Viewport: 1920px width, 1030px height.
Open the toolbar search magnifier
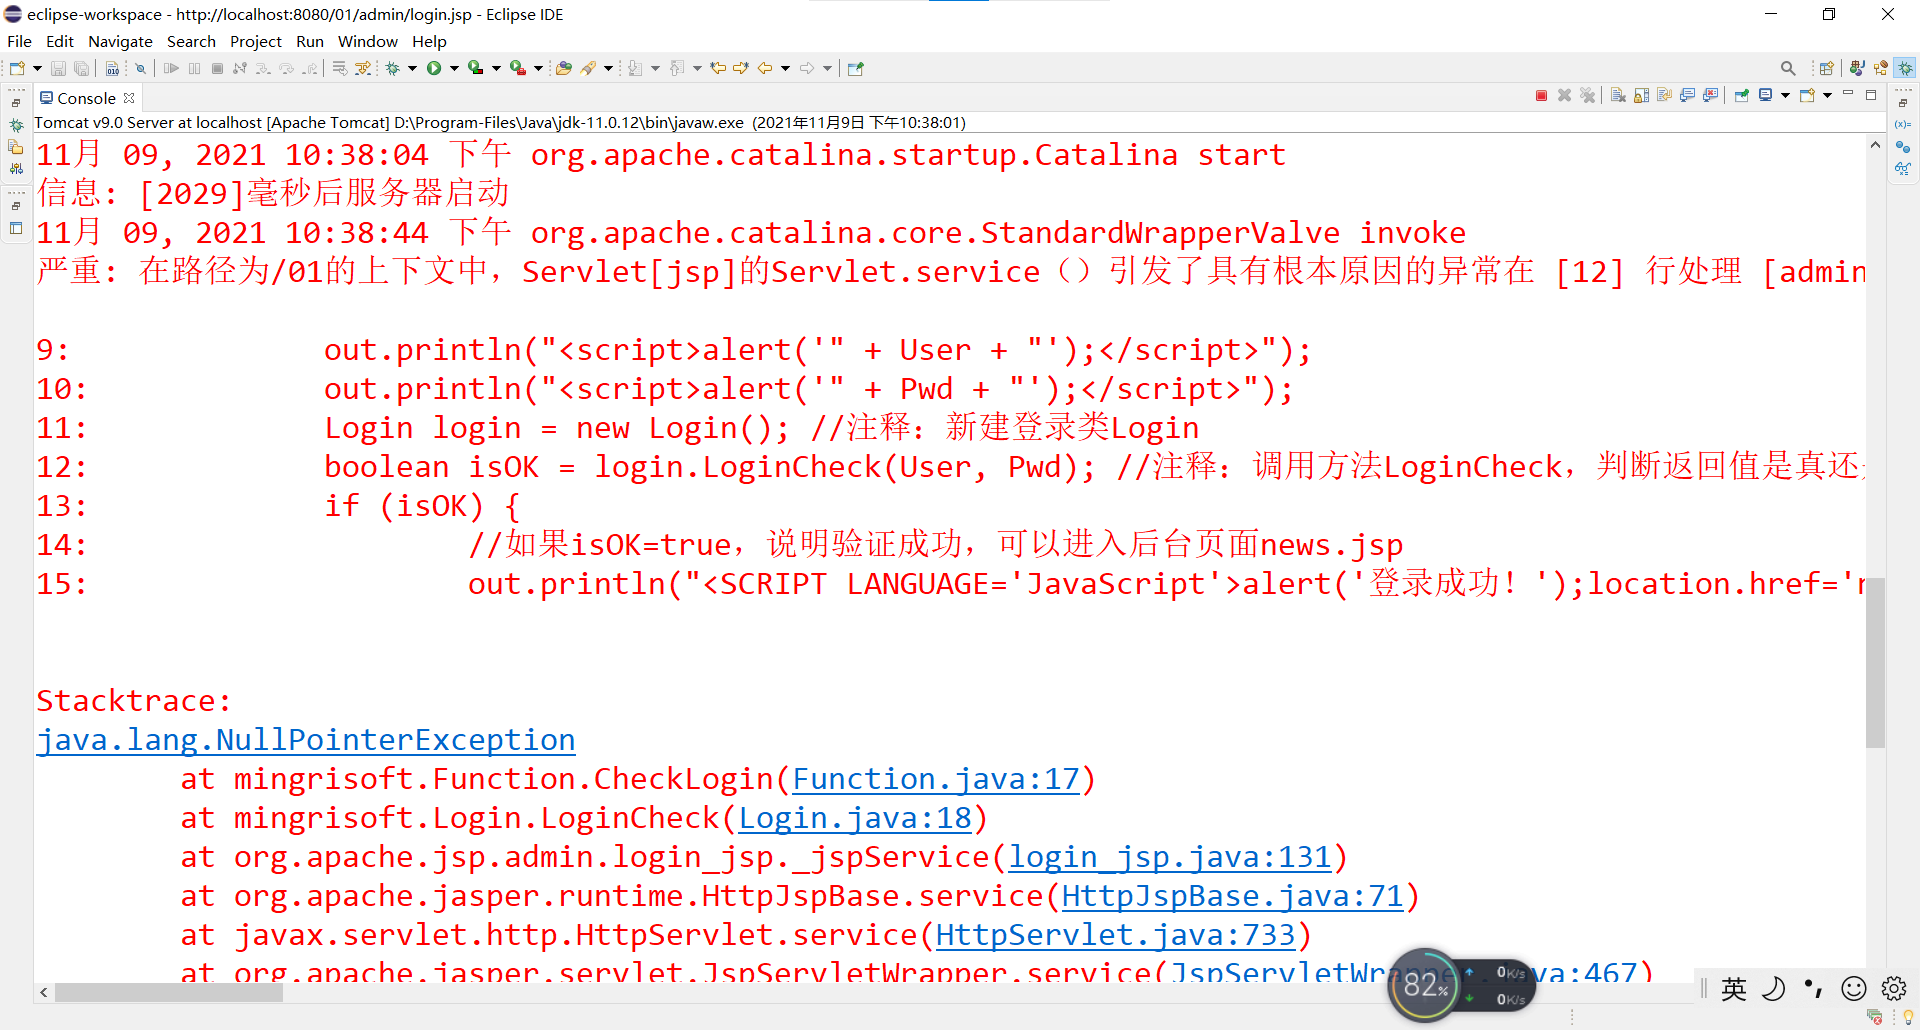1788,68
